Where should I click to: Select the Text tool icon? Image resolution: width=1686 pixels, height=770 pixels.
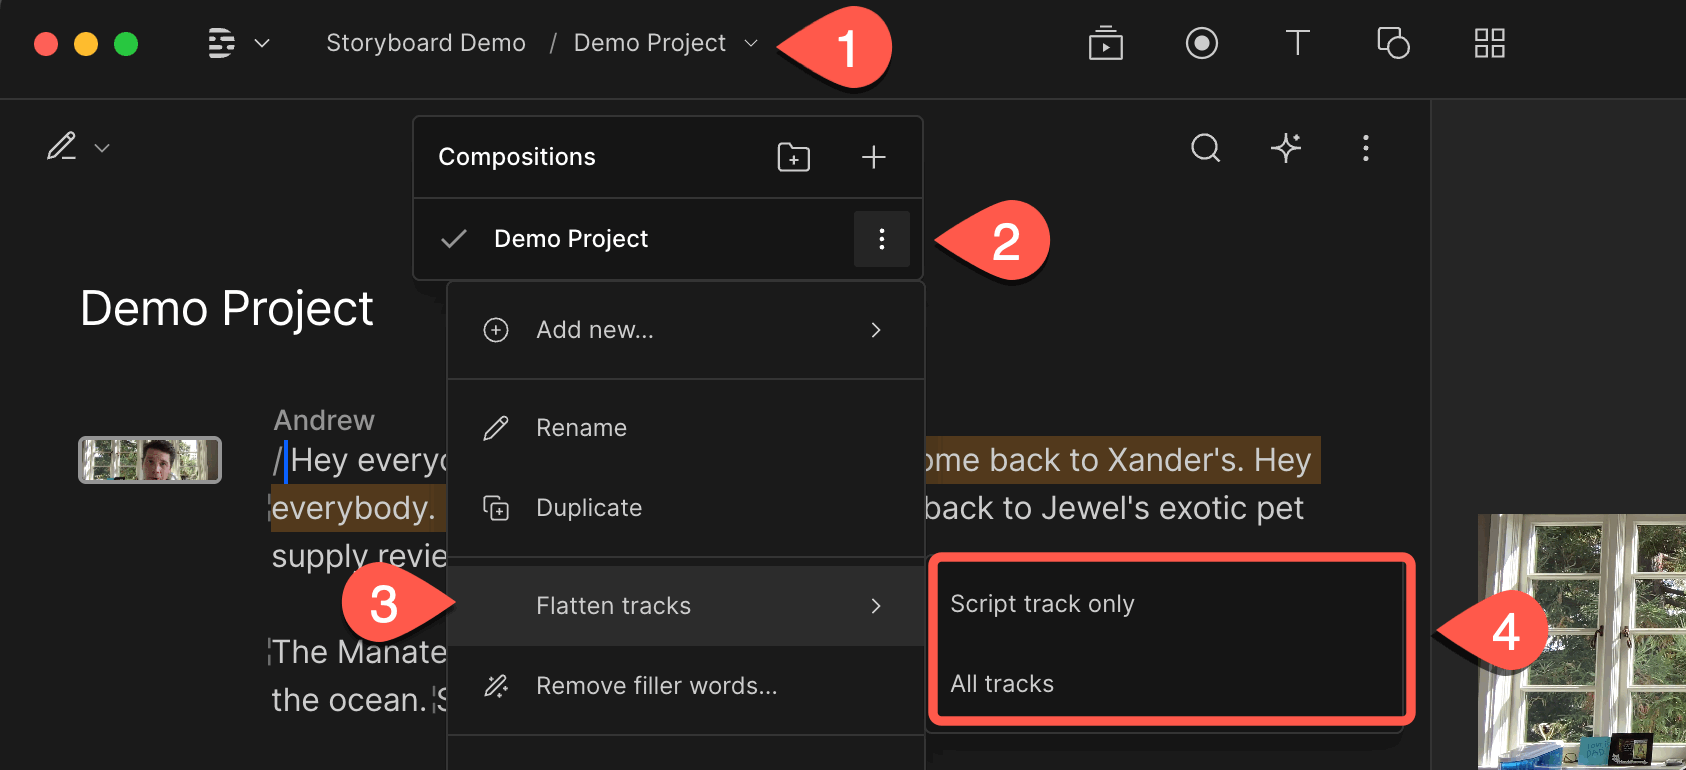point(1297,43)
